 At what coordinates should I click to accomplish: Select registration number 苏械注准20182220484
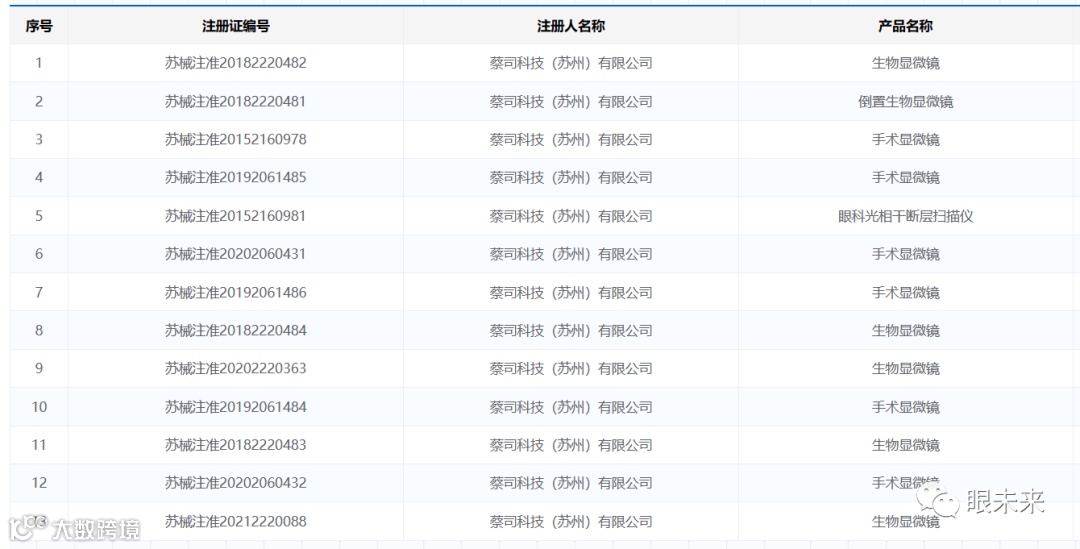[x=236, y=330]
